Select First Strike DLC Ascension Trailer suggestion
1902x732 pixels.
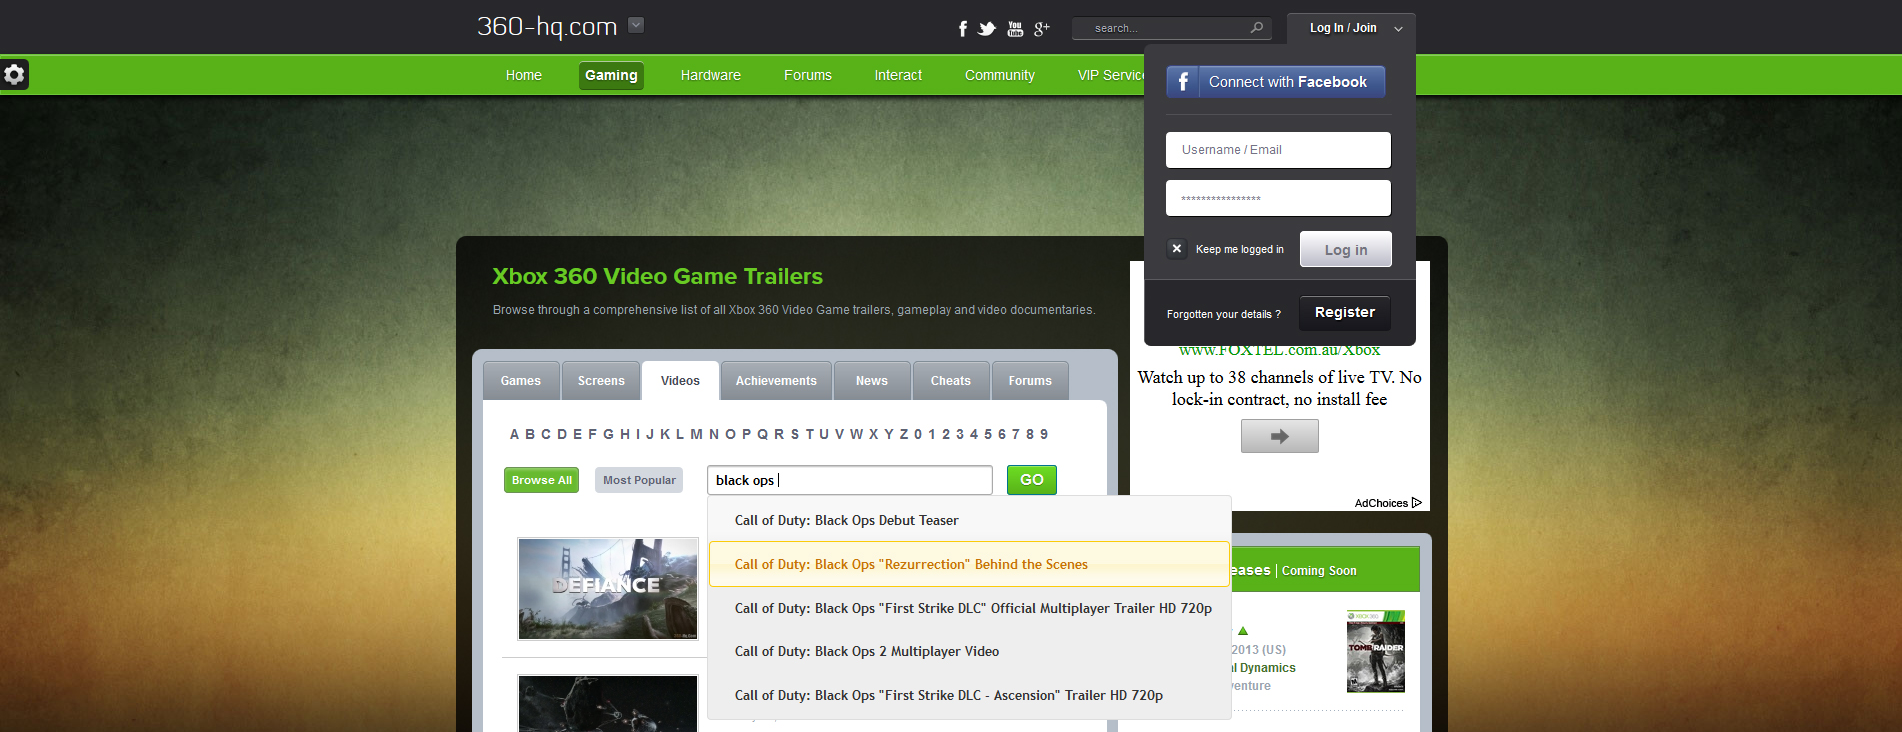(x=969, y=695)
